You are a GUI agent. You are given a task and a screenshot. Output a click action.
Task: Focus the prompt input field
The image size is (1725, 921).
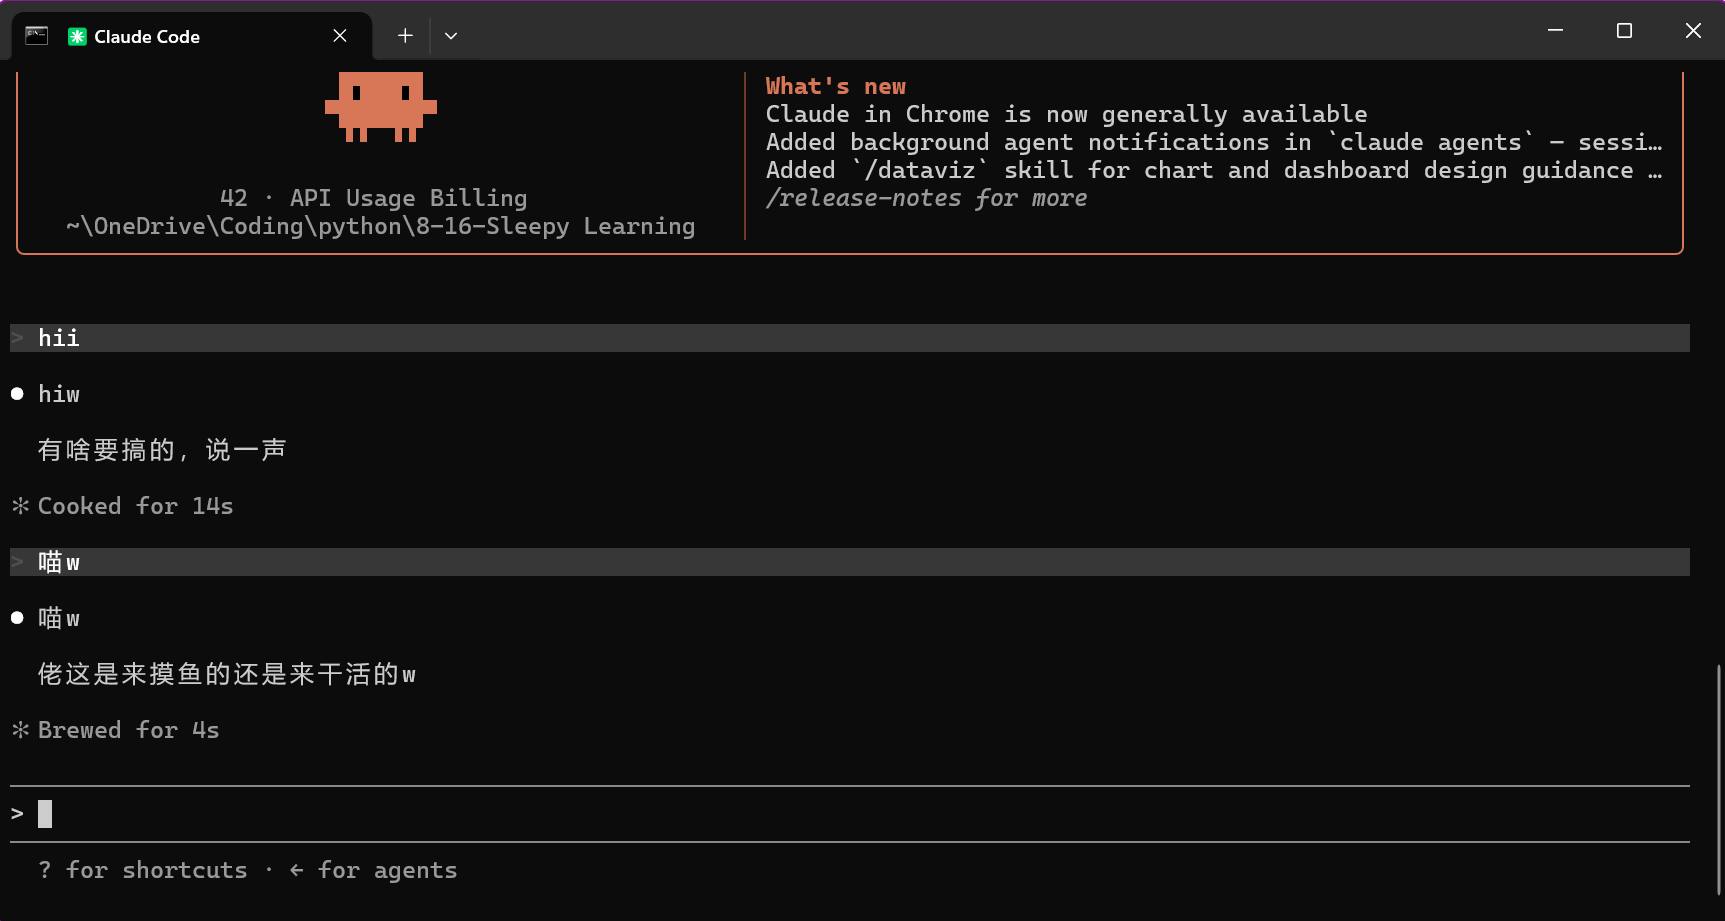pyautogui.click(x=850, y=814)
